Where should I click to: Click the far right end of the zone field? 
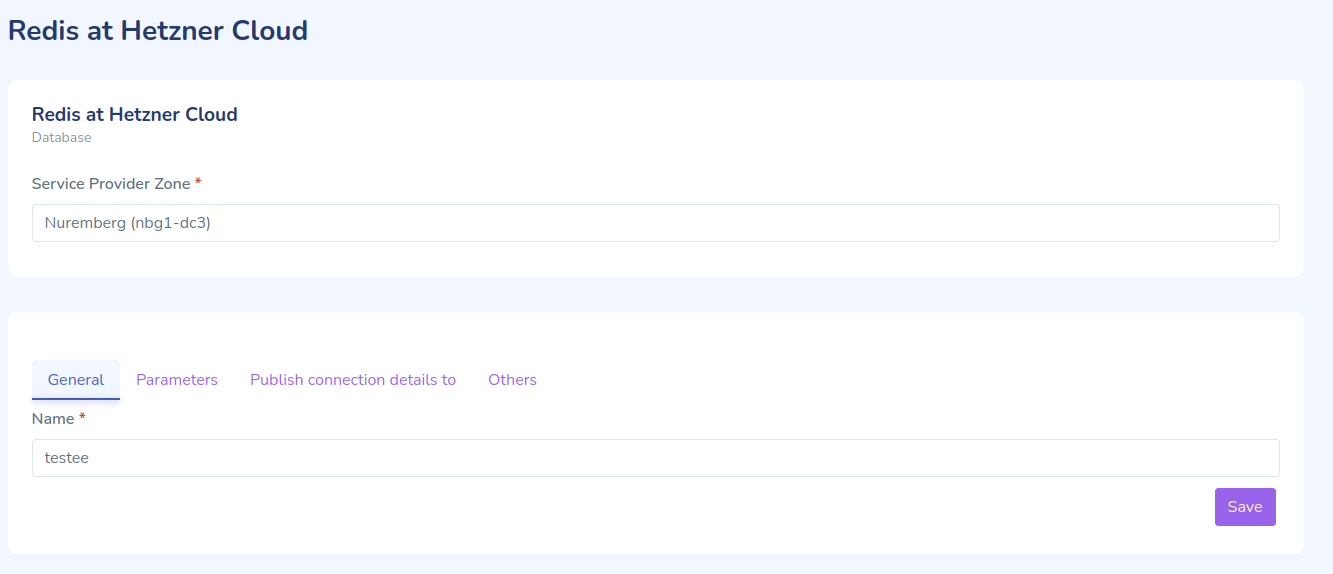(x=1265, y=223)
